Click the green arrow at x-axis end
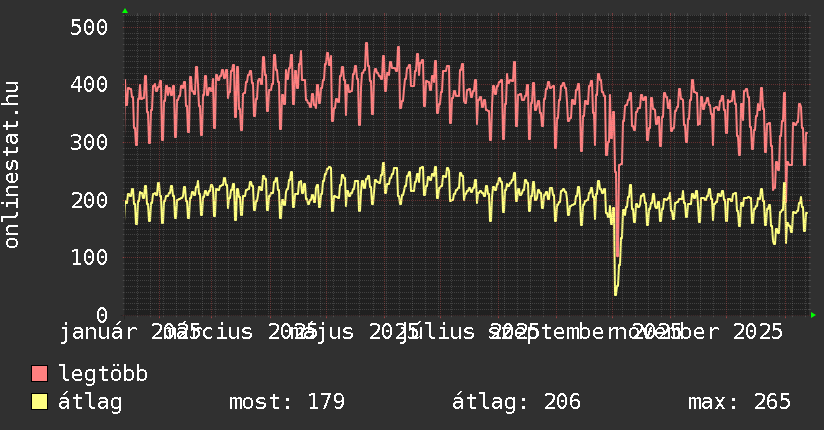824x430 pixels. [813, 315]
